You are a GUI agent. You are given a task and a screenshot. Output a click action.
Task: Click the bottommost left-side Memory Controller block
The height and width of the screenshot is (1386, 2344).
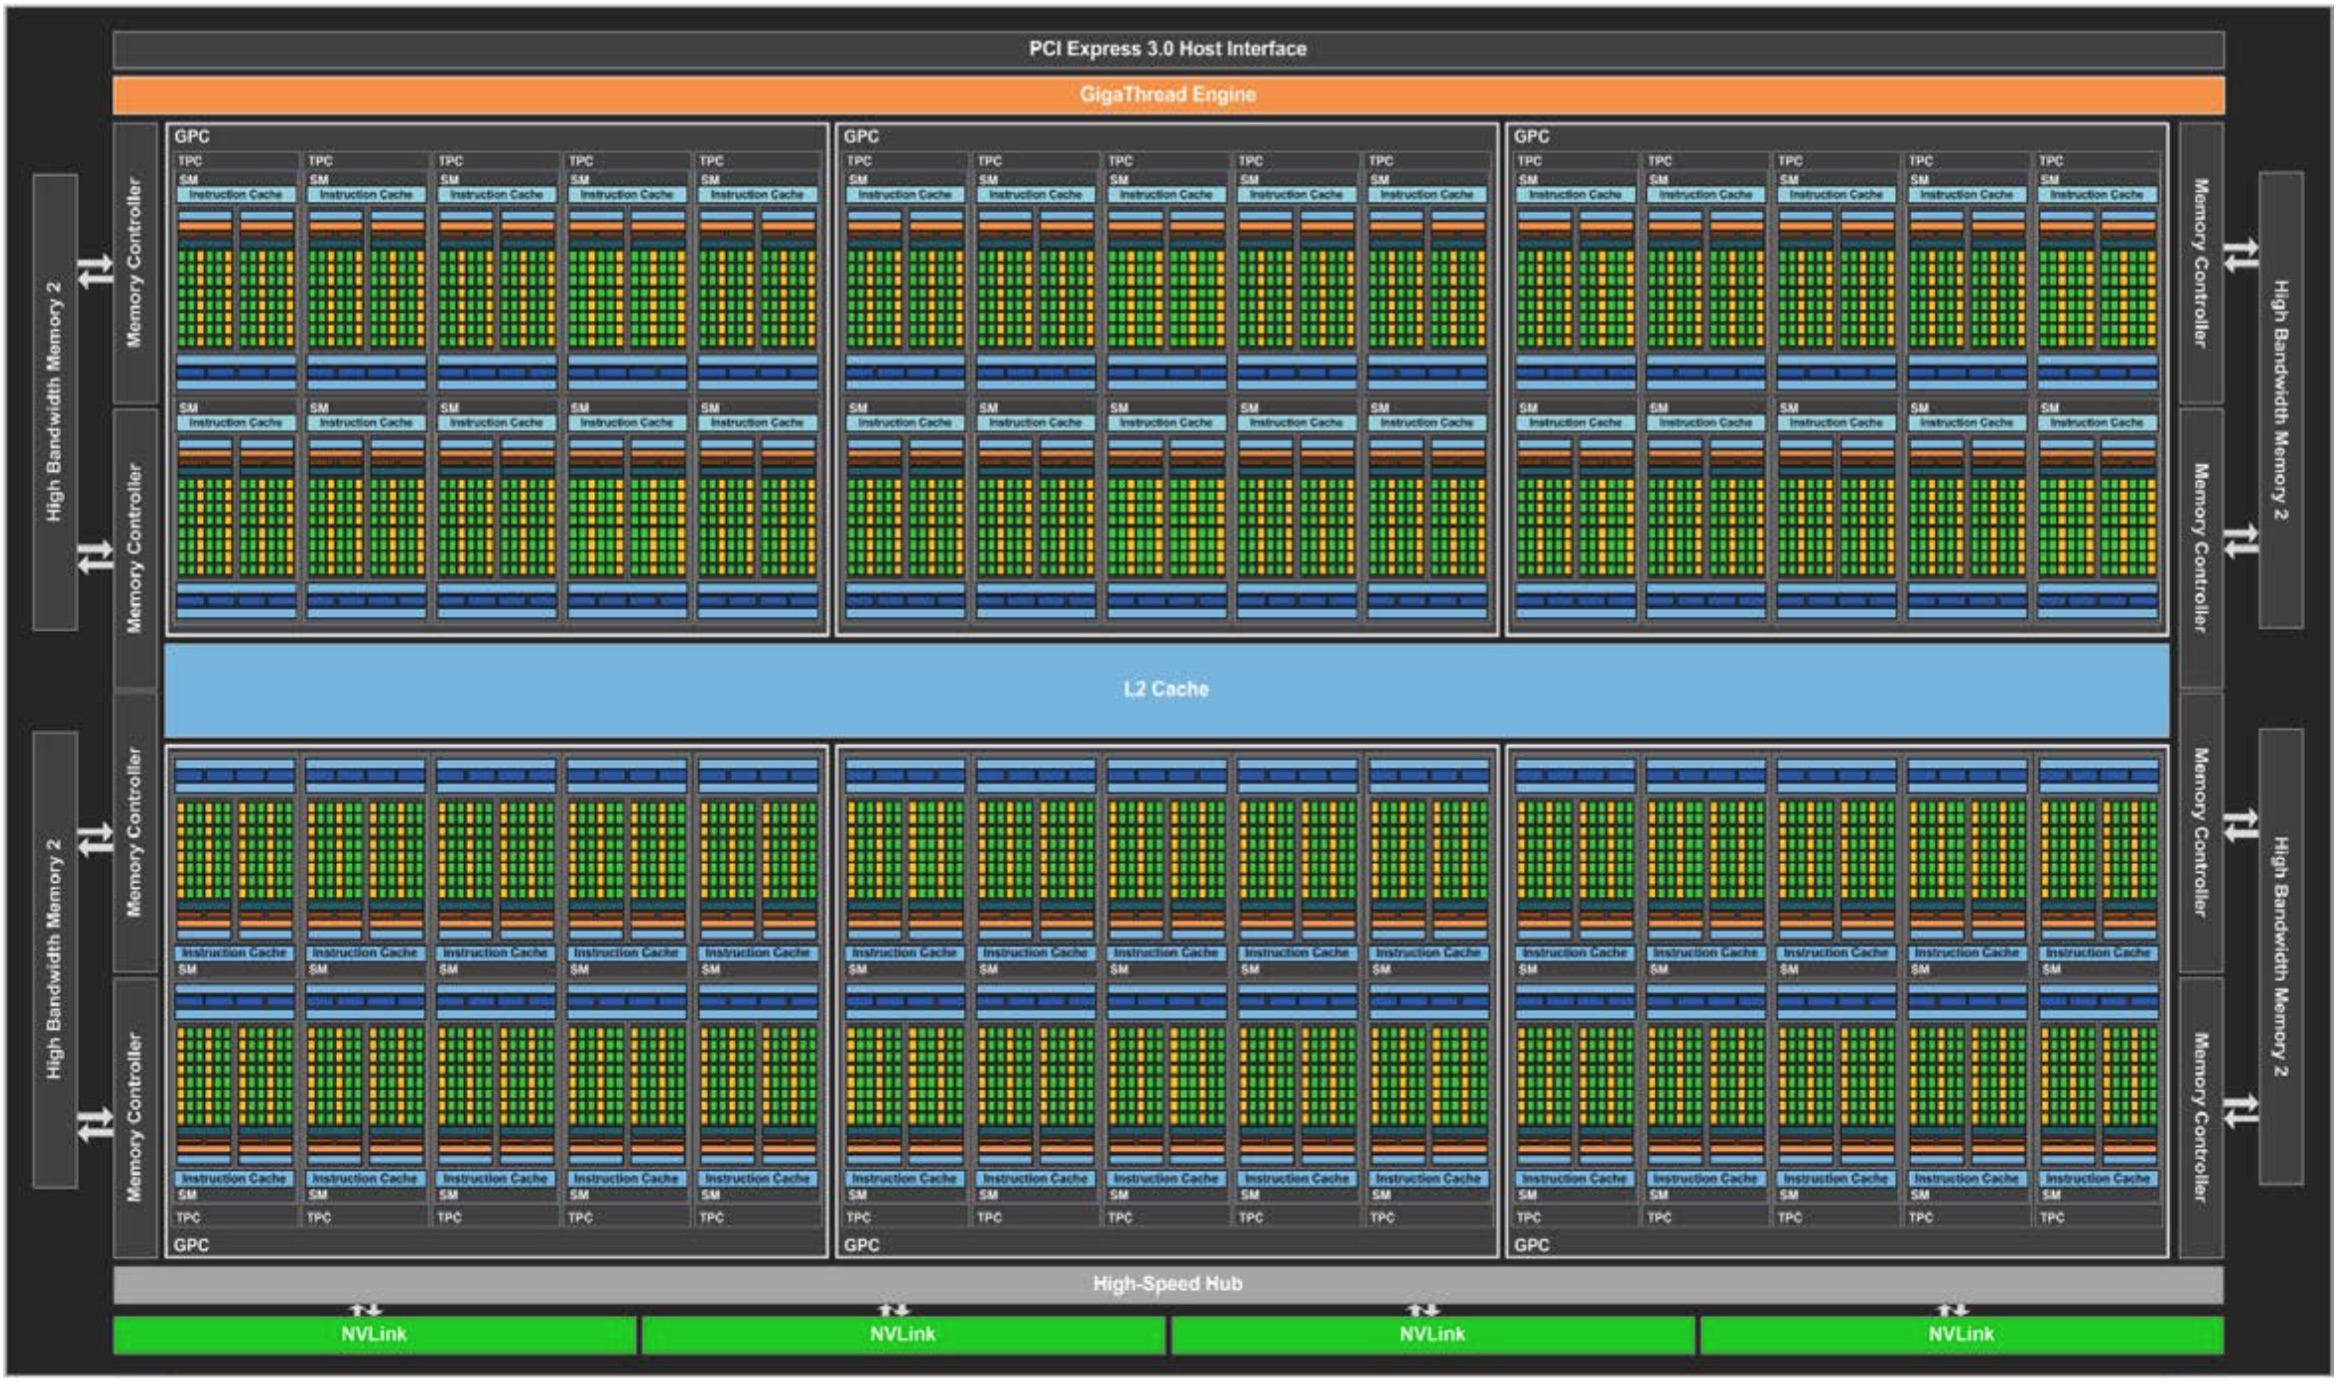pos(136,1117)
